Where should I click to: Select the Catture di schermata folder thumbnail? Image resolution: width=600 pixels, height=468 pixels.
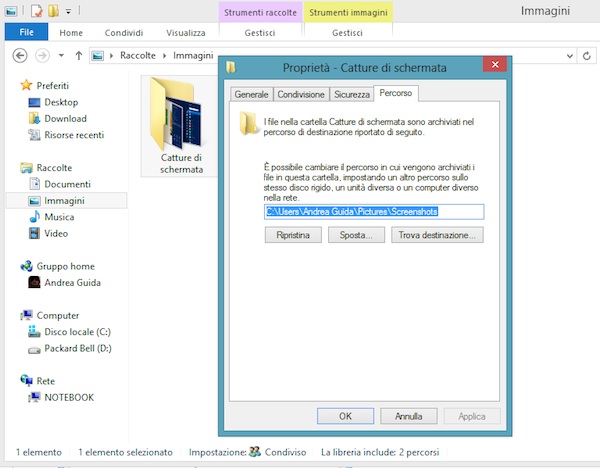tap(181, 125)
